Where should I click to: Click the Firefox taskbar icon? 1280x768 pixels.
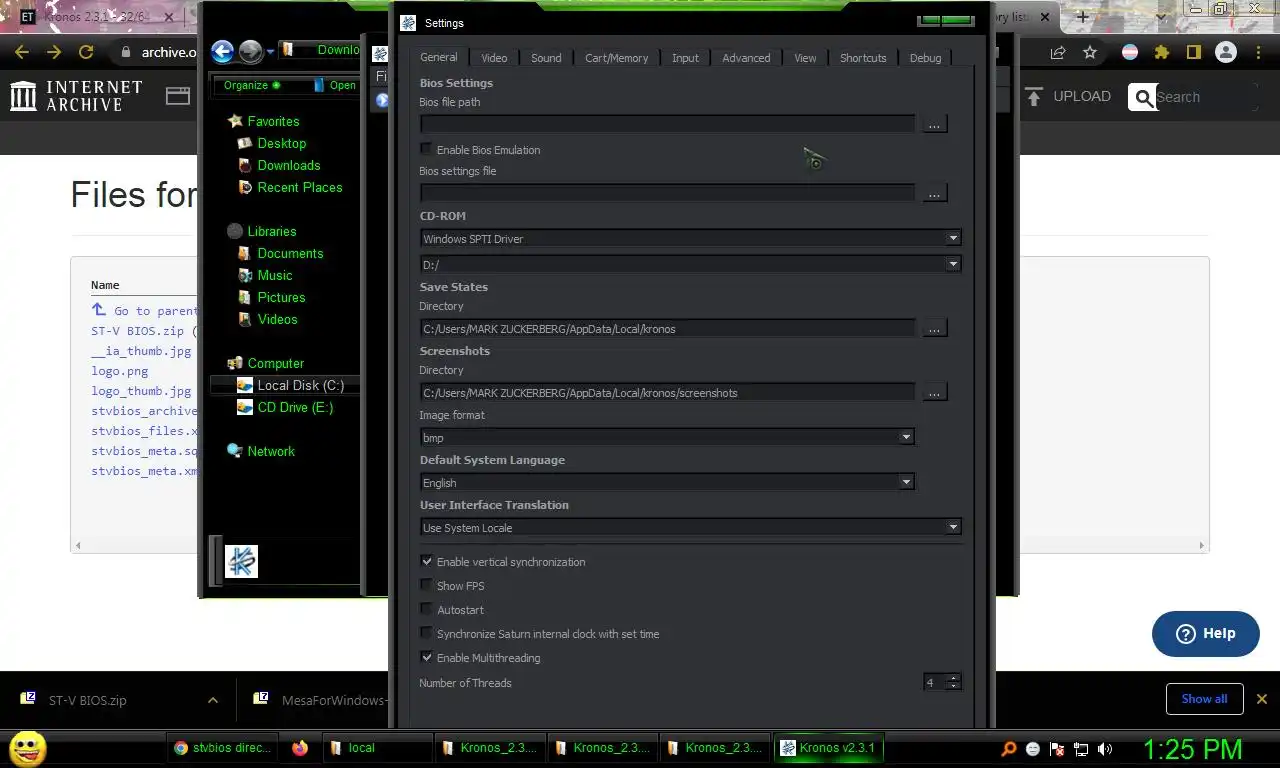pyautogui.click(x=299, y=747)
